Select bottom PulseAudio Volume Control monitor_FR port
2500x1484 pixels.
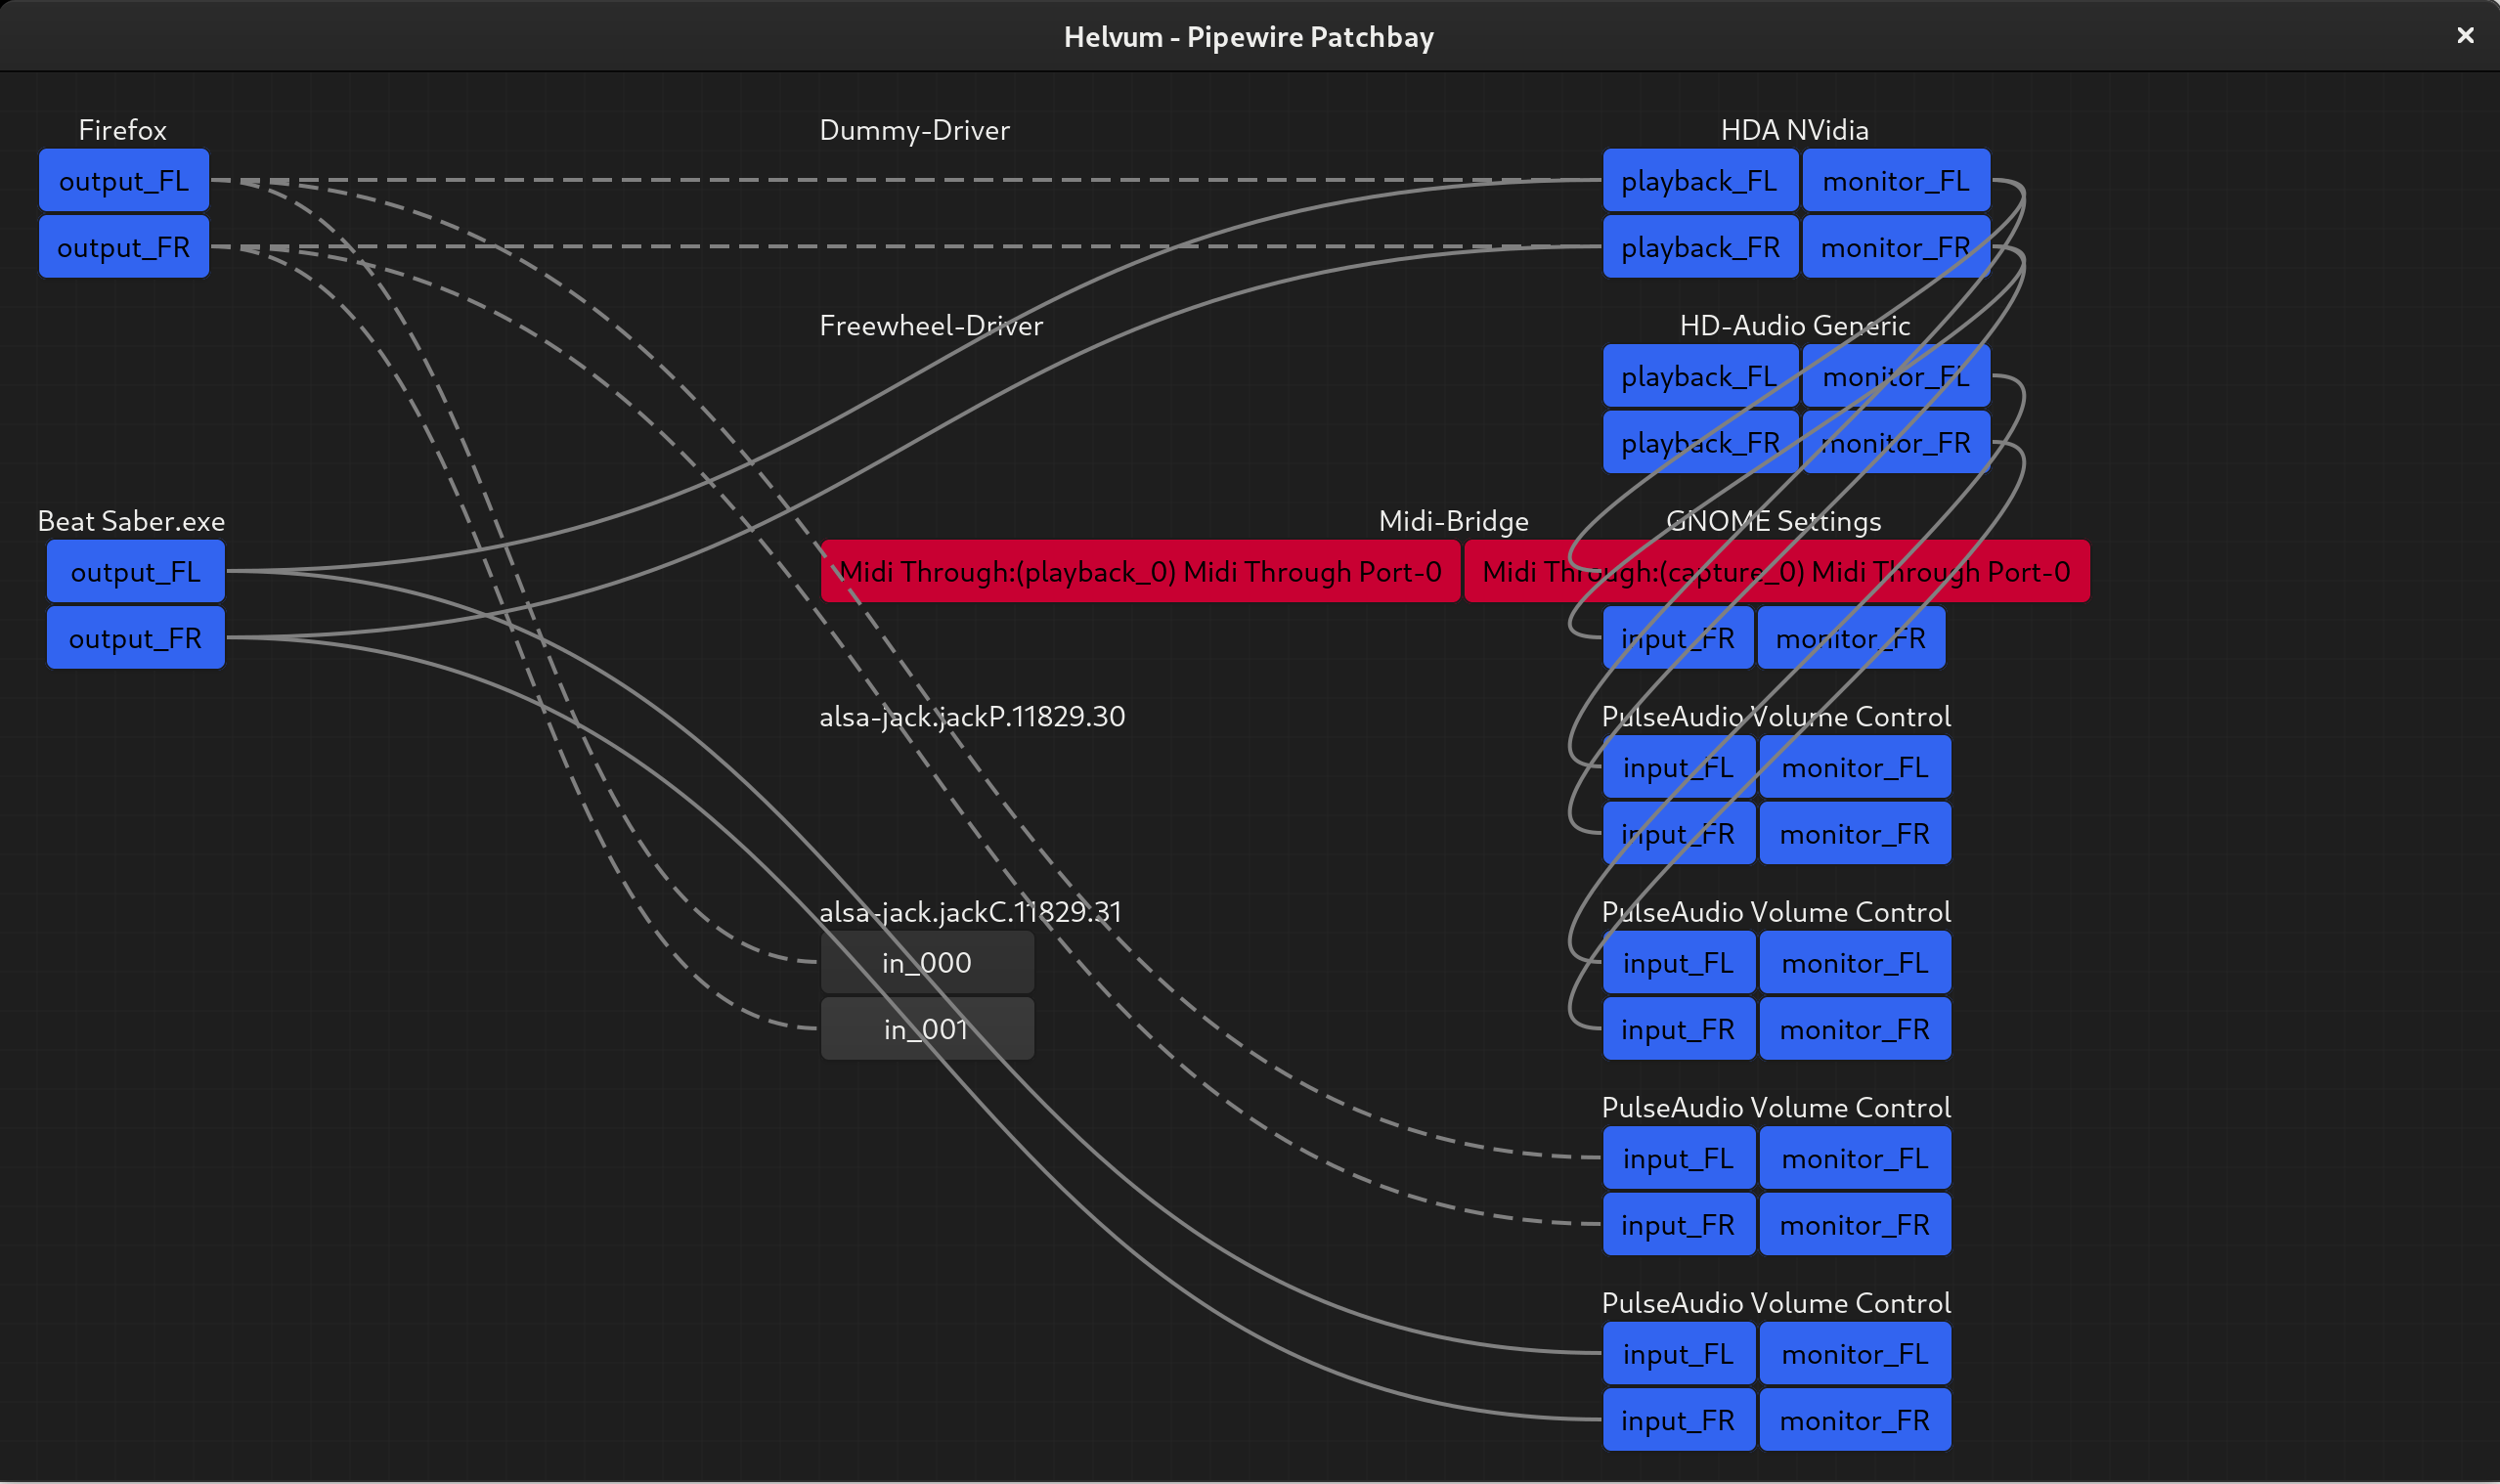pyautogui.click(x=1854, y=1420)
